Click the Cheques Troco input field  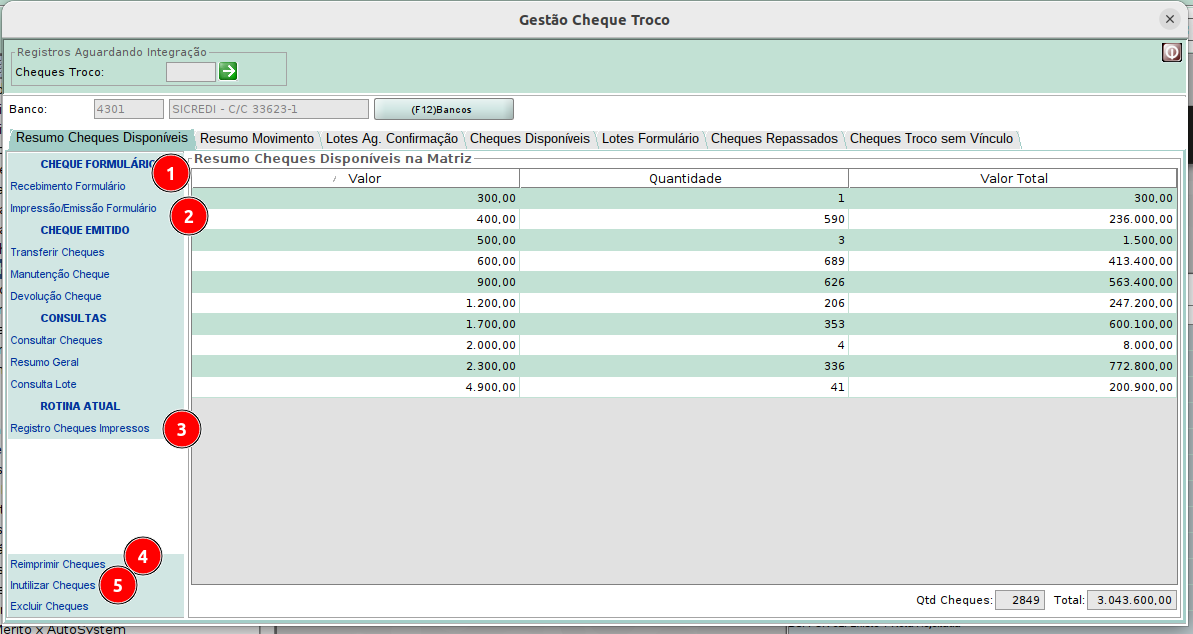(x=190, y=72)
